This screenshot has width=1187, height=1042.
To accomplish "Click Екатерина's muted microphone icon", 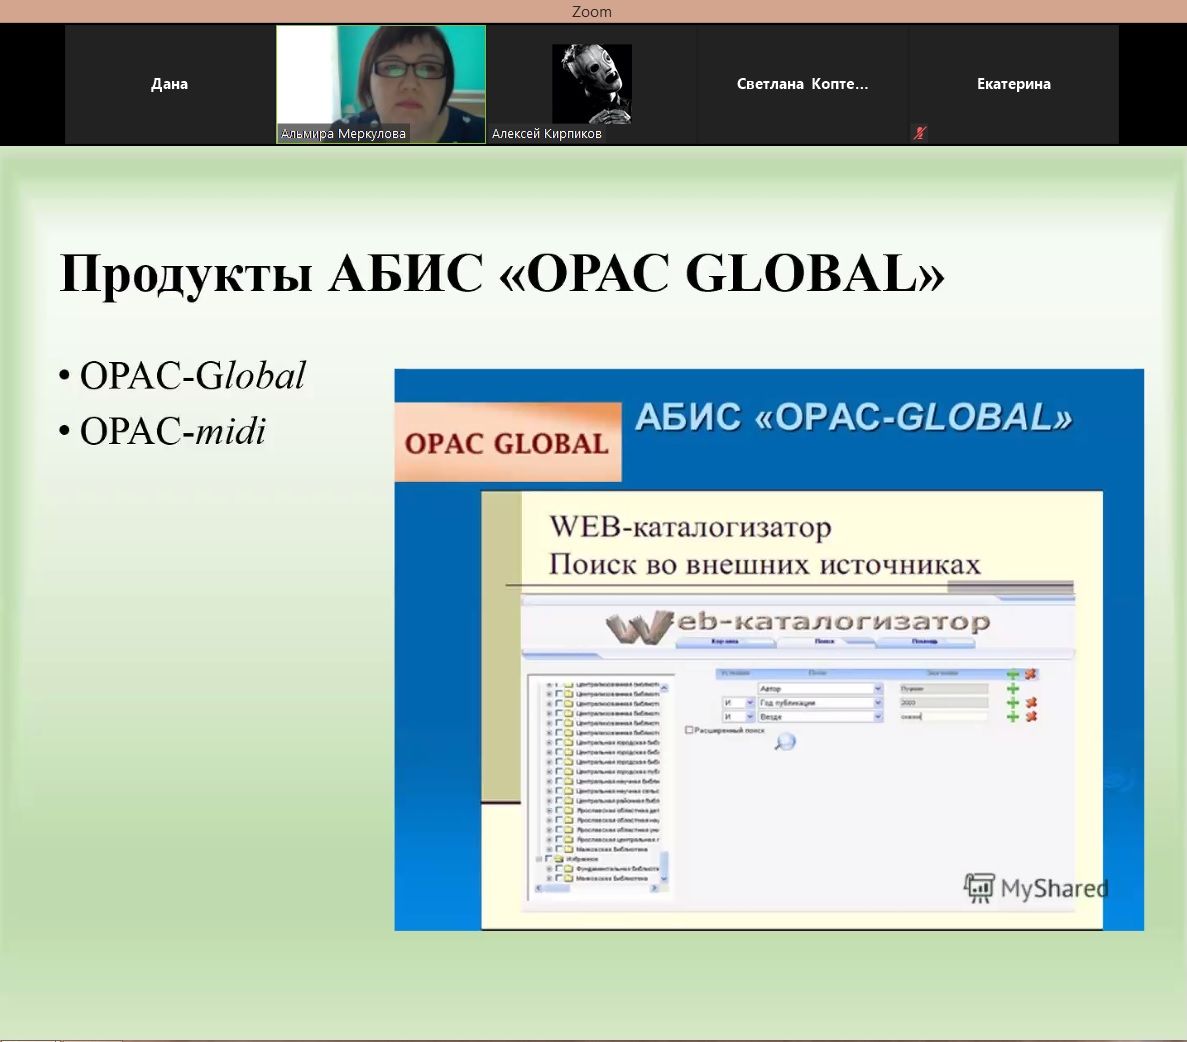I will tap(920, 133).
